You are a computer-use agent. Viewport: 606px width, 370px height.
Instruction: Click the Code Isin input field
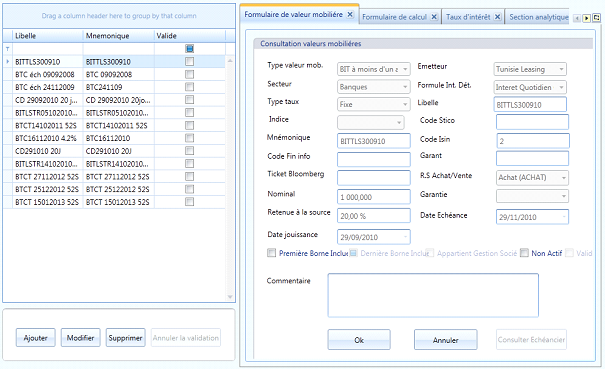point(533,141)
